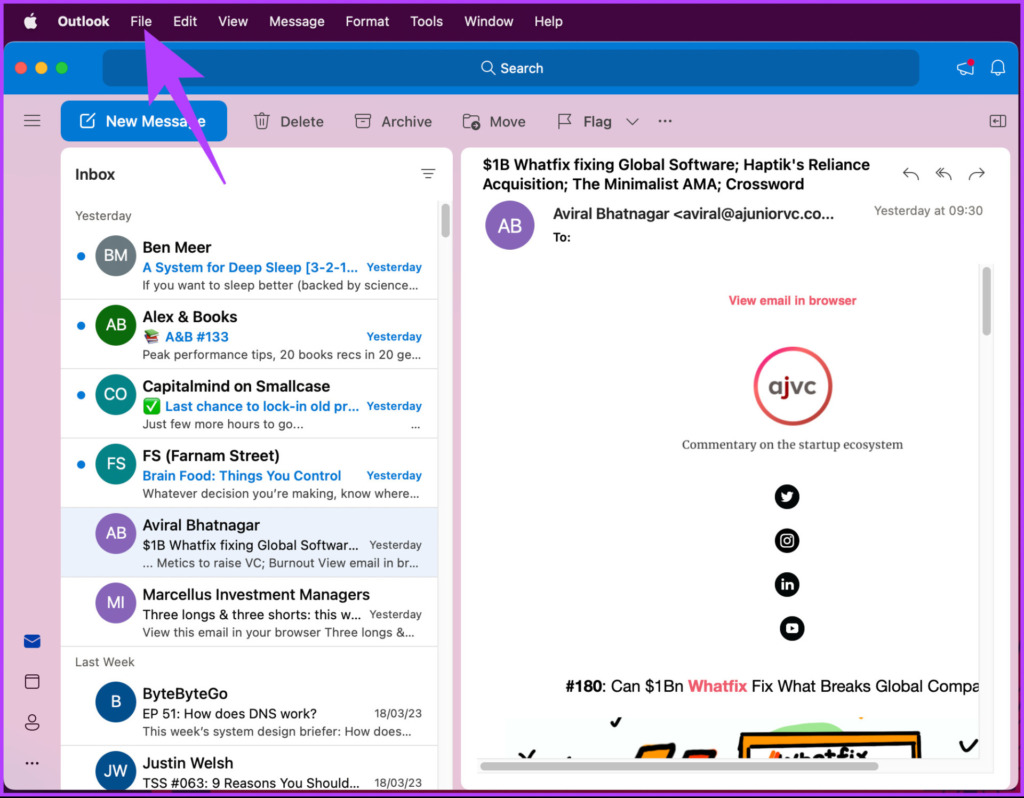This screenshot has width=1024, height=798.
Task: Click the sender avatar in the reading pane
Action: point(509,225)
